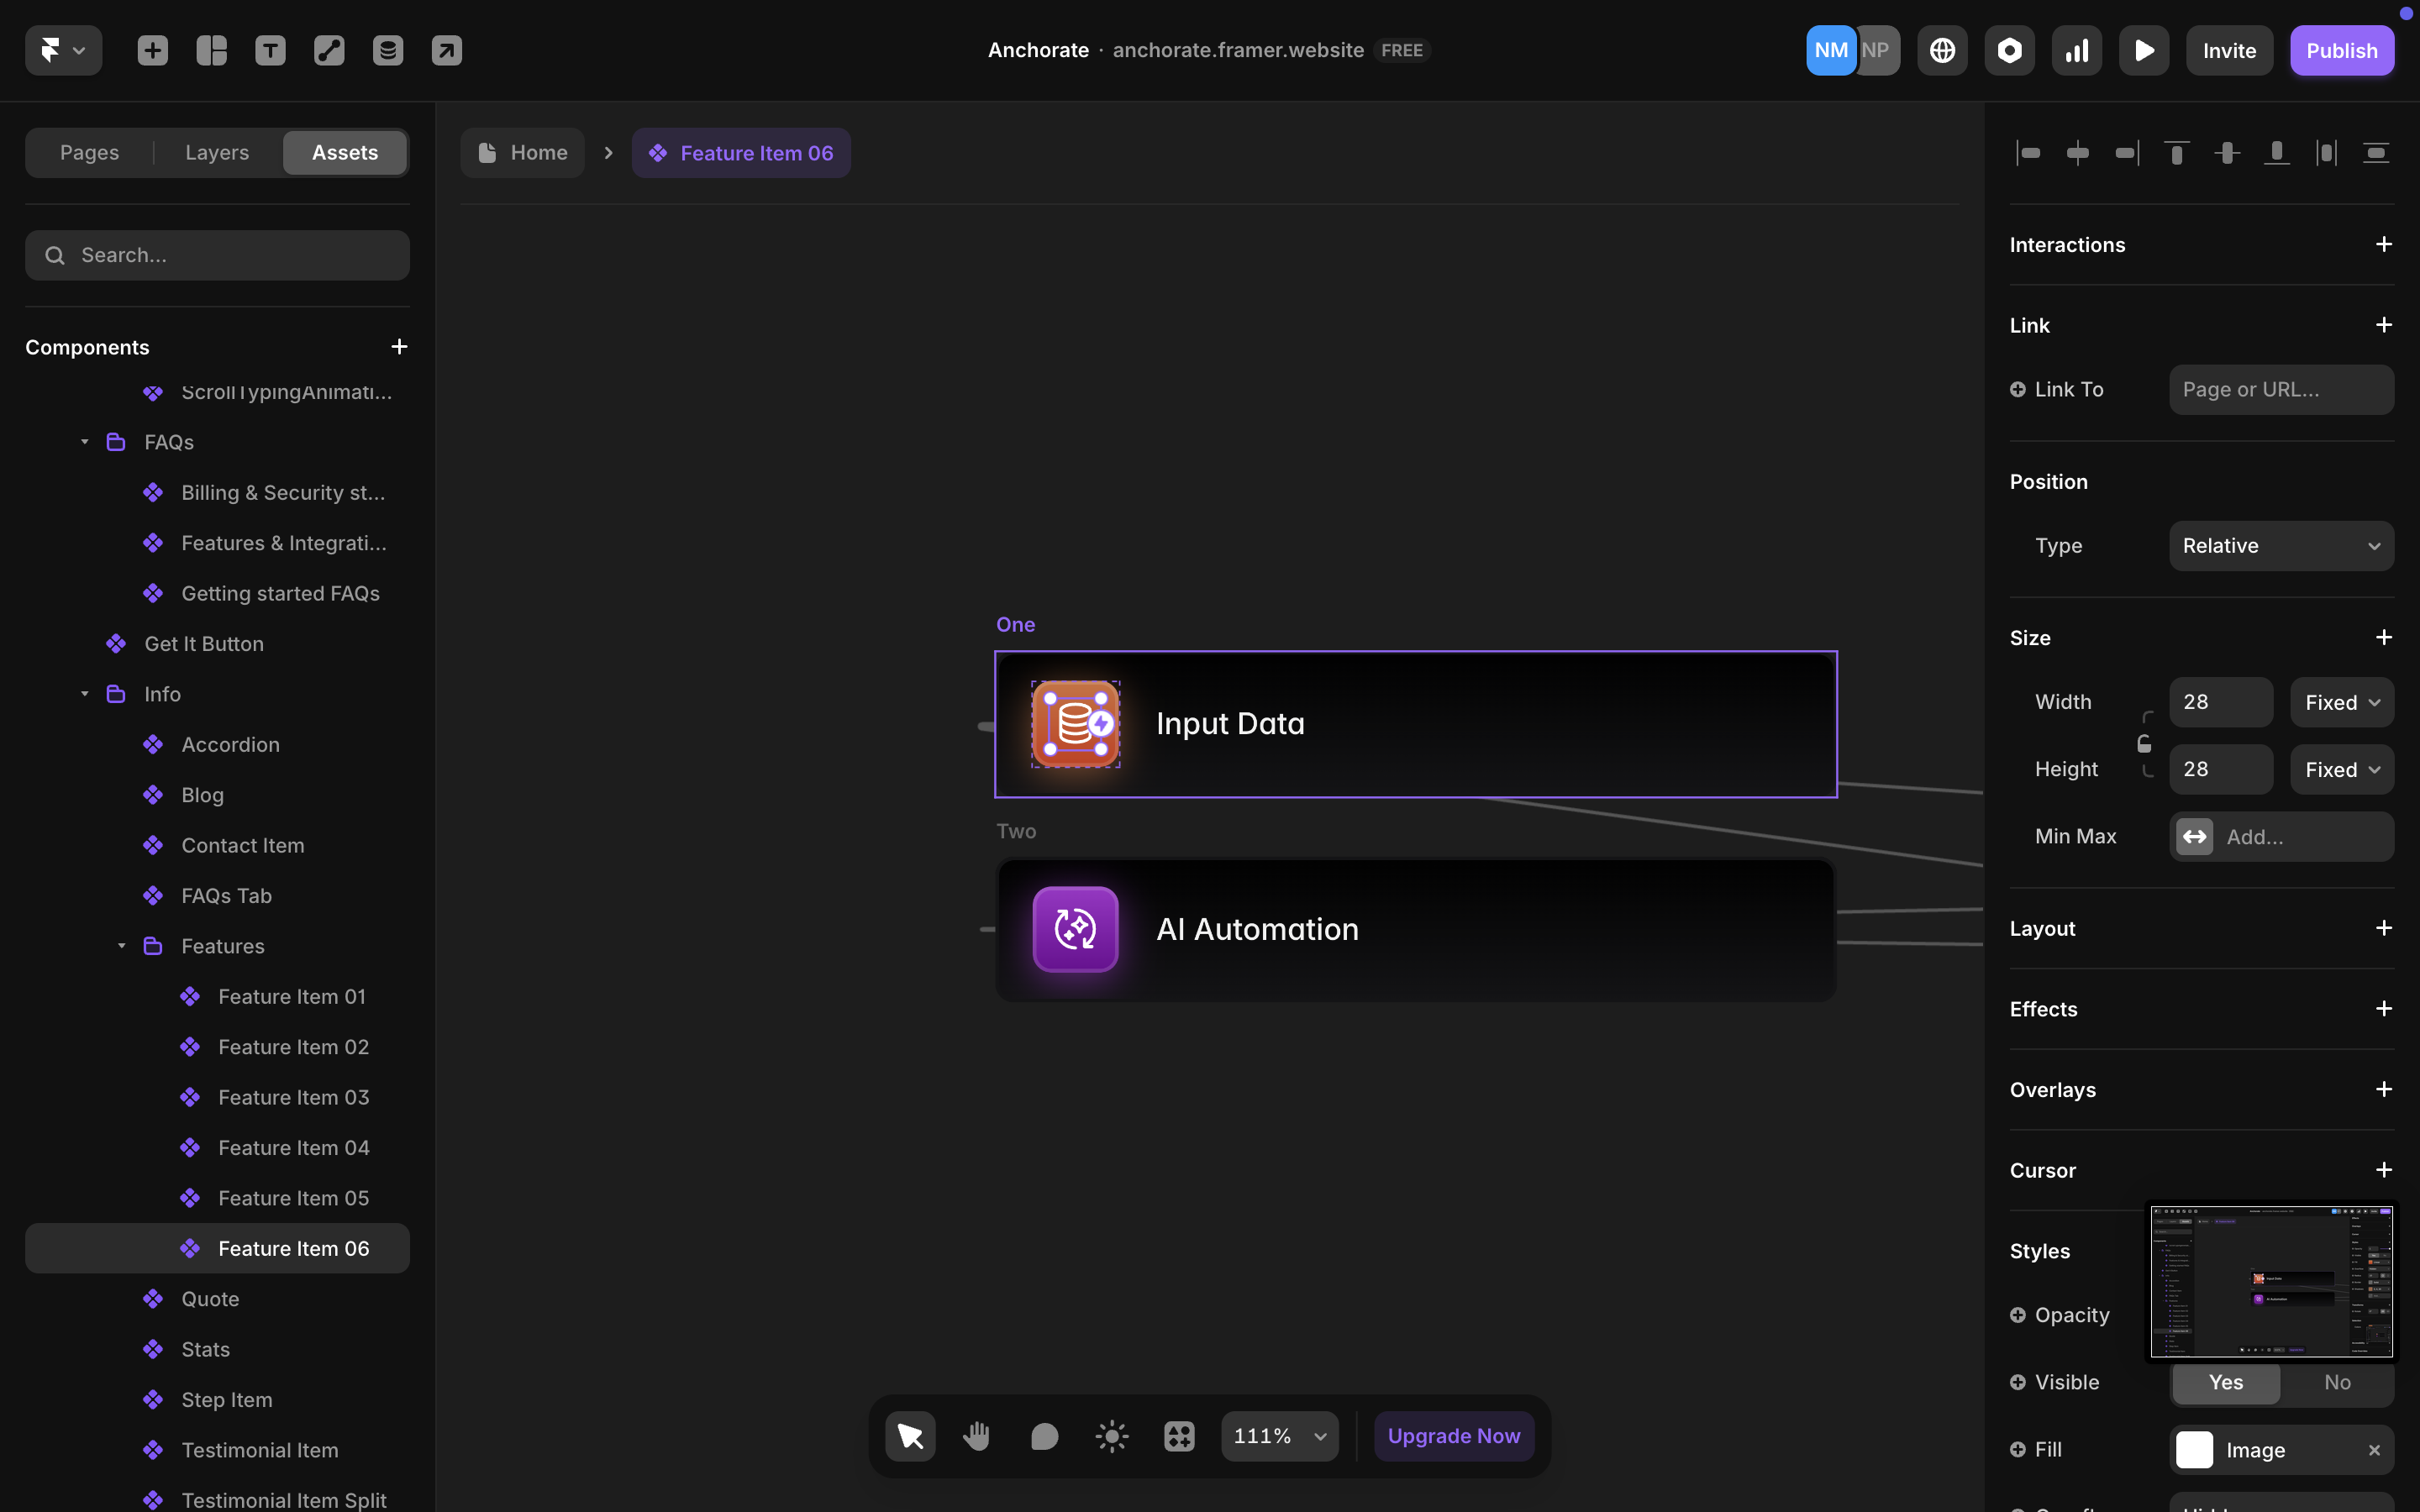Click the Publish button
This screenshot has width=2420, height=1512.
pyautogui.click(x=2341, y=50)
